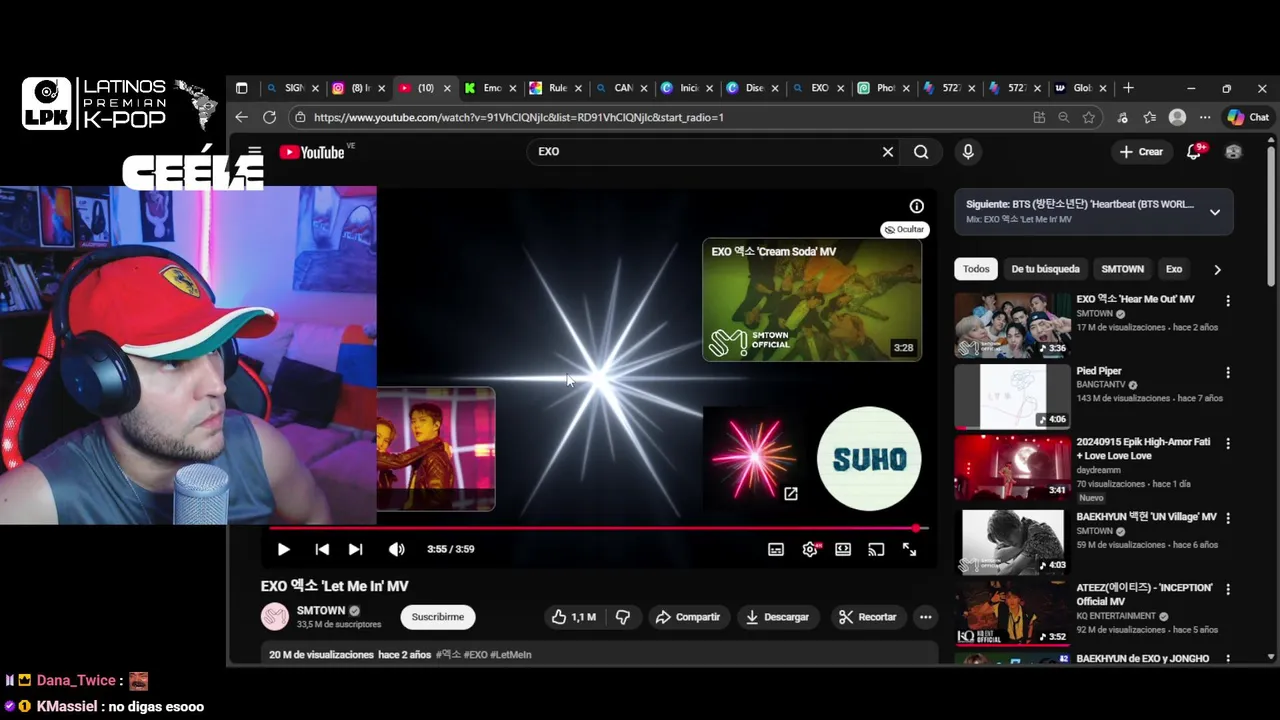Screen dimensions: 1280x720
Task: Open SMTOWN channel name link
Action: pyautogui.click(x=321, y=610)
